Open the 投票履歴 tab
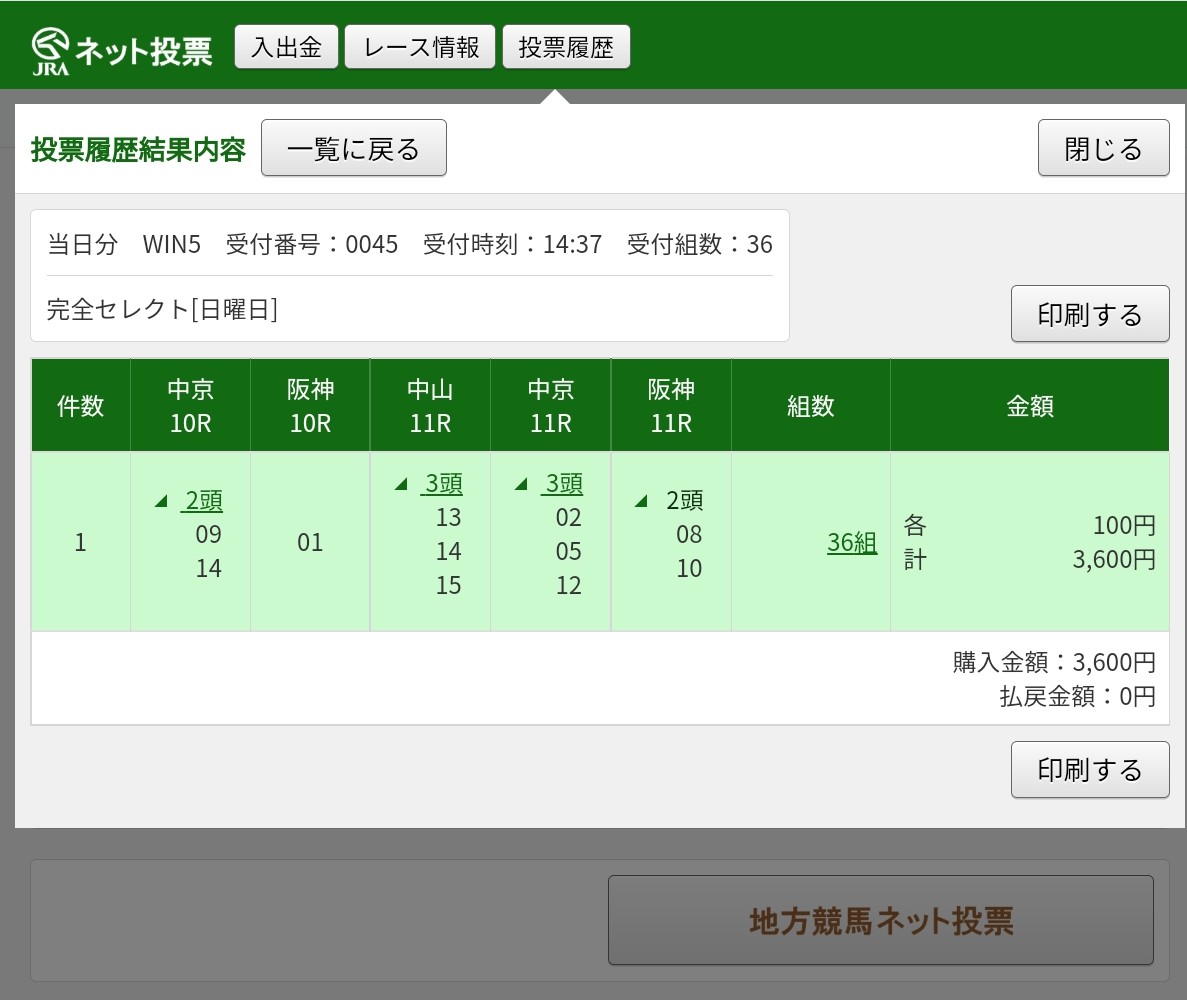Image resolution: width=1187 pixels, height=1000 pixels. click(x=566, y=47)
